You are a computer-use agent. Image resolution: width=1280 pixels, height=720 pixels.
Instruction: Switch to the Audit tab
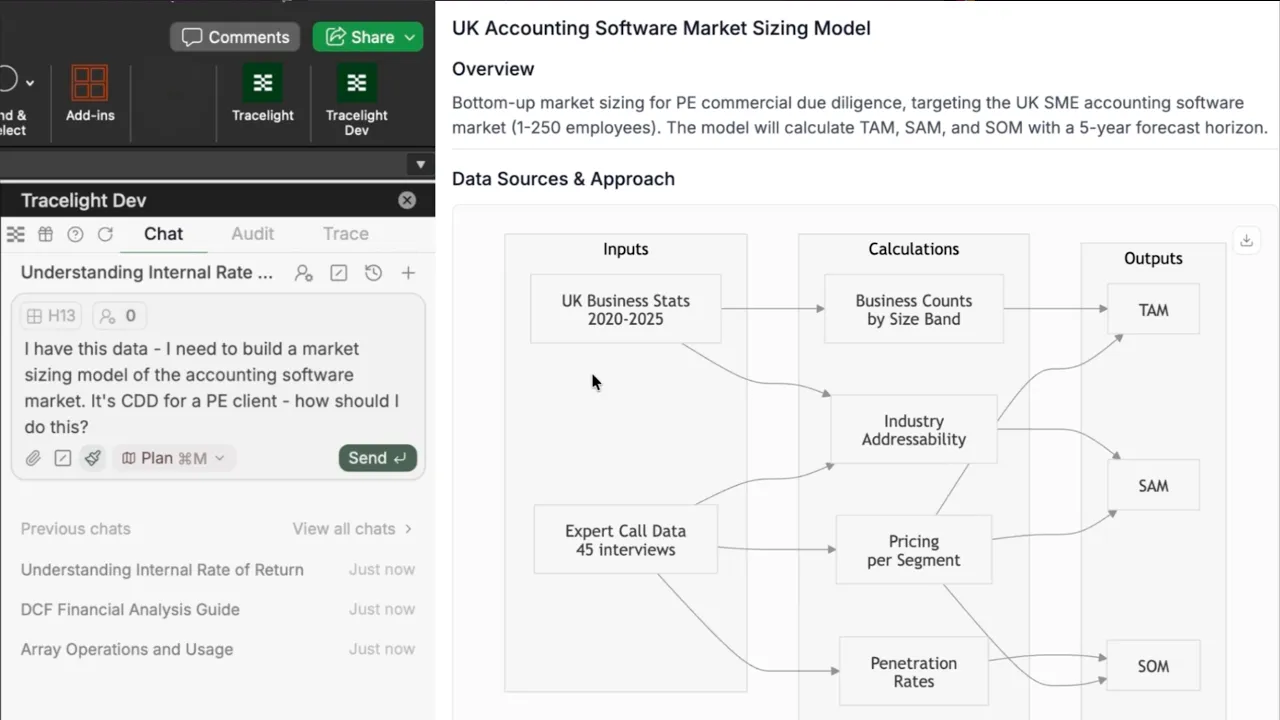[x=252, y=234]
